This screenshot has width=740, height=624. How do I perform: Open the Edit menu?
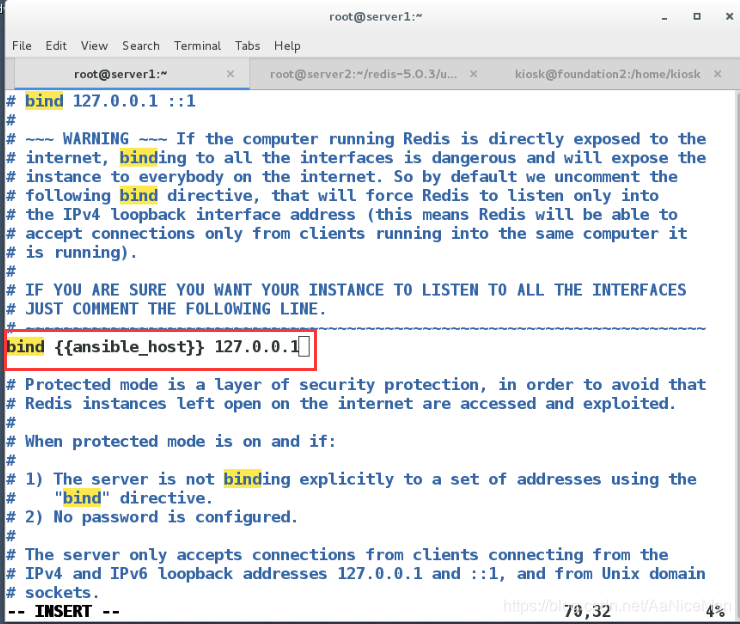56,46
